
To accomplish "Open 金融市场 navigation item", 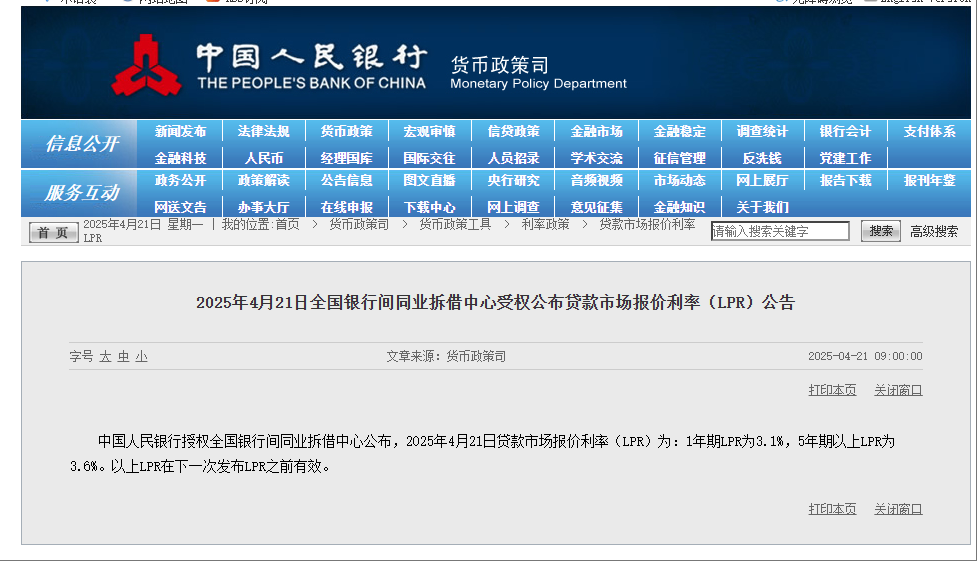I will tap(596, 132).
